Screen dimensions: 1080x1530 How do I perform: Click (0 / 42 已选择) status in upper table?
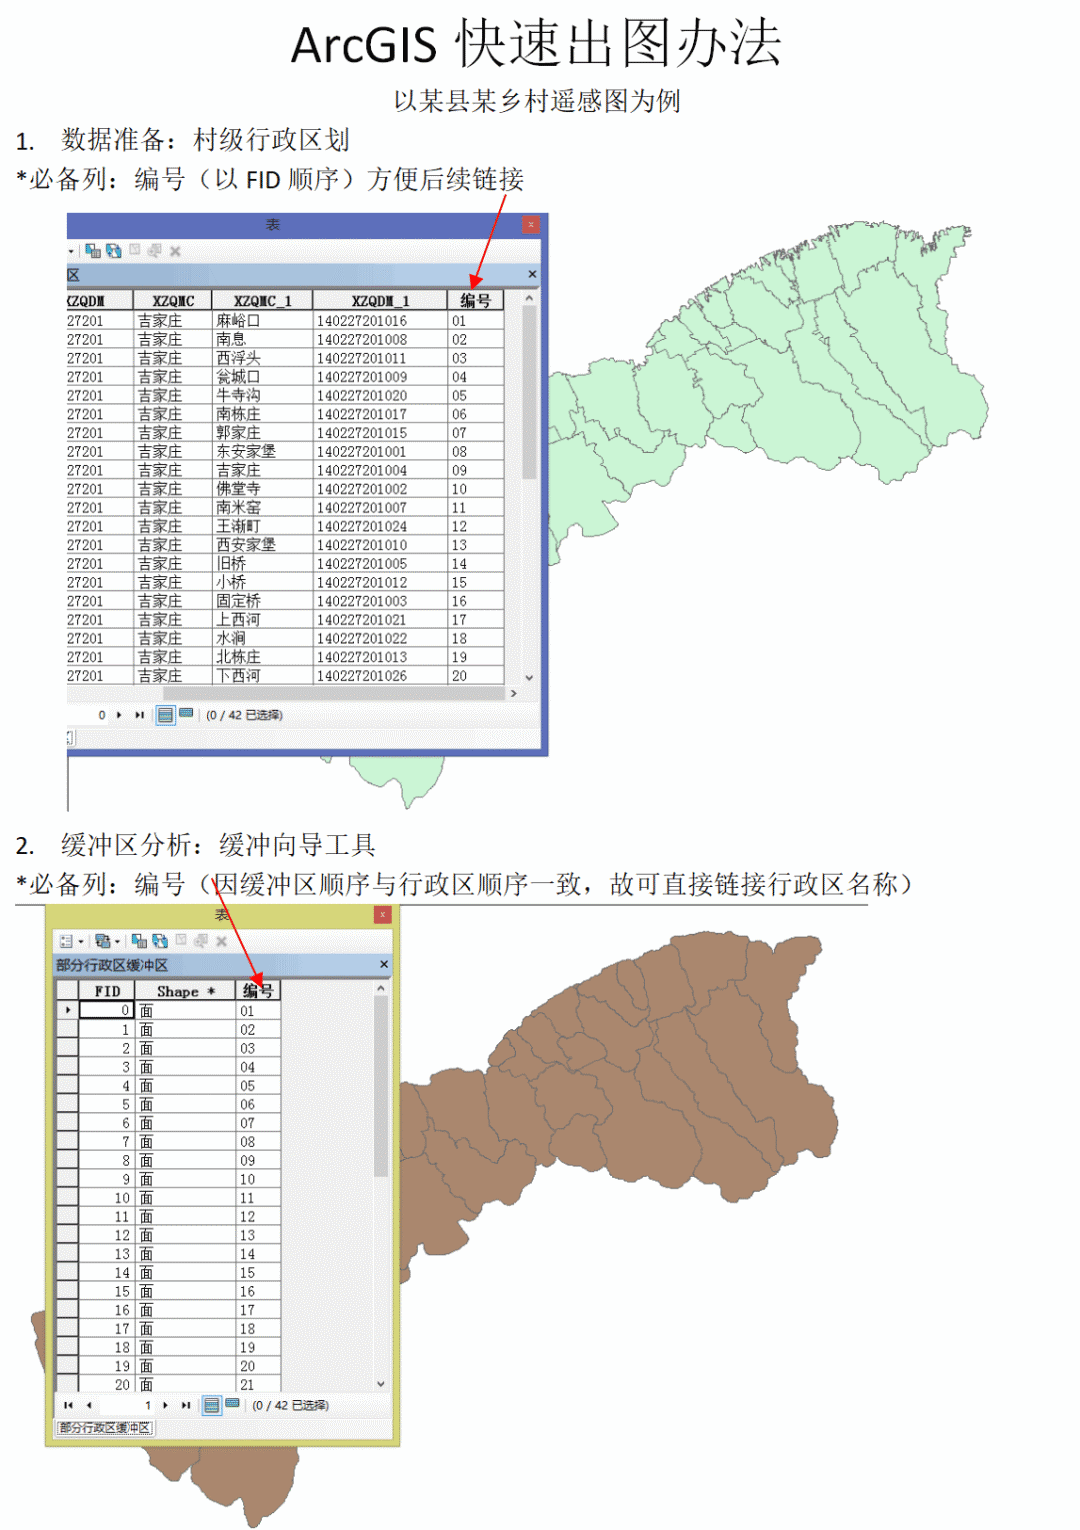pyautogui.click(x=244, y=715)
